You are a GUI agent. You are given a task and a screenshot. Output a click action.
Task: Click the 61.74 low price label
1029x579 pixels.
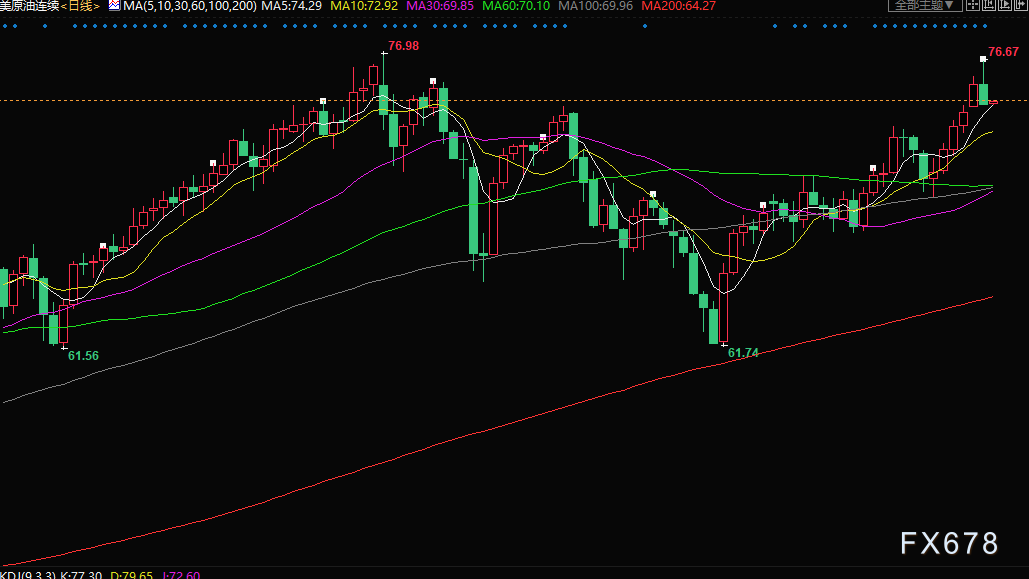(x=743, y=353)
